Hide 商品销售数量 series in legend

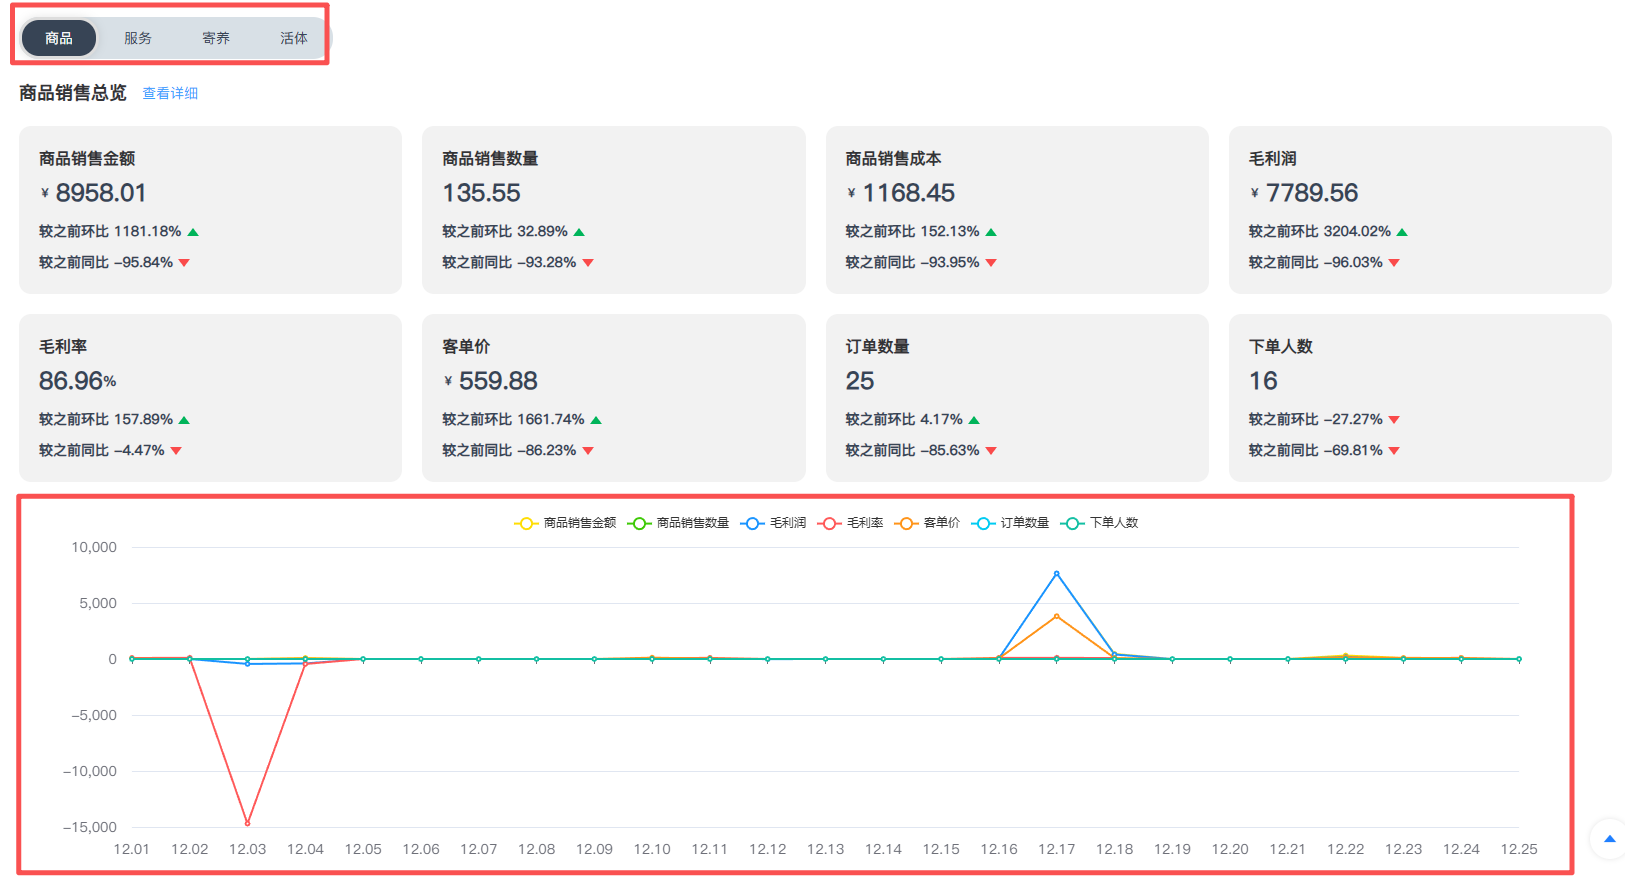(679, 523)
